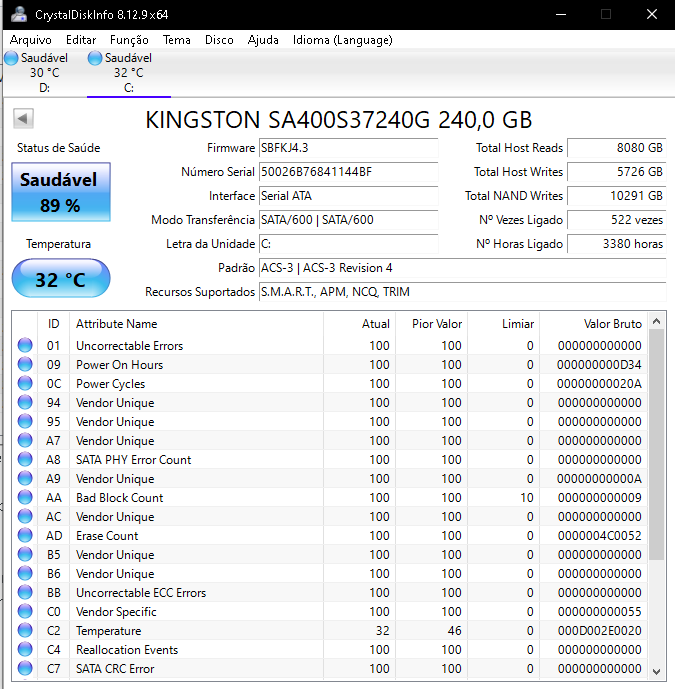Image resolution: width=675 pixels, height=689 pixels.
Task: Click the Atual column header
Action: (x=359, y=324)
